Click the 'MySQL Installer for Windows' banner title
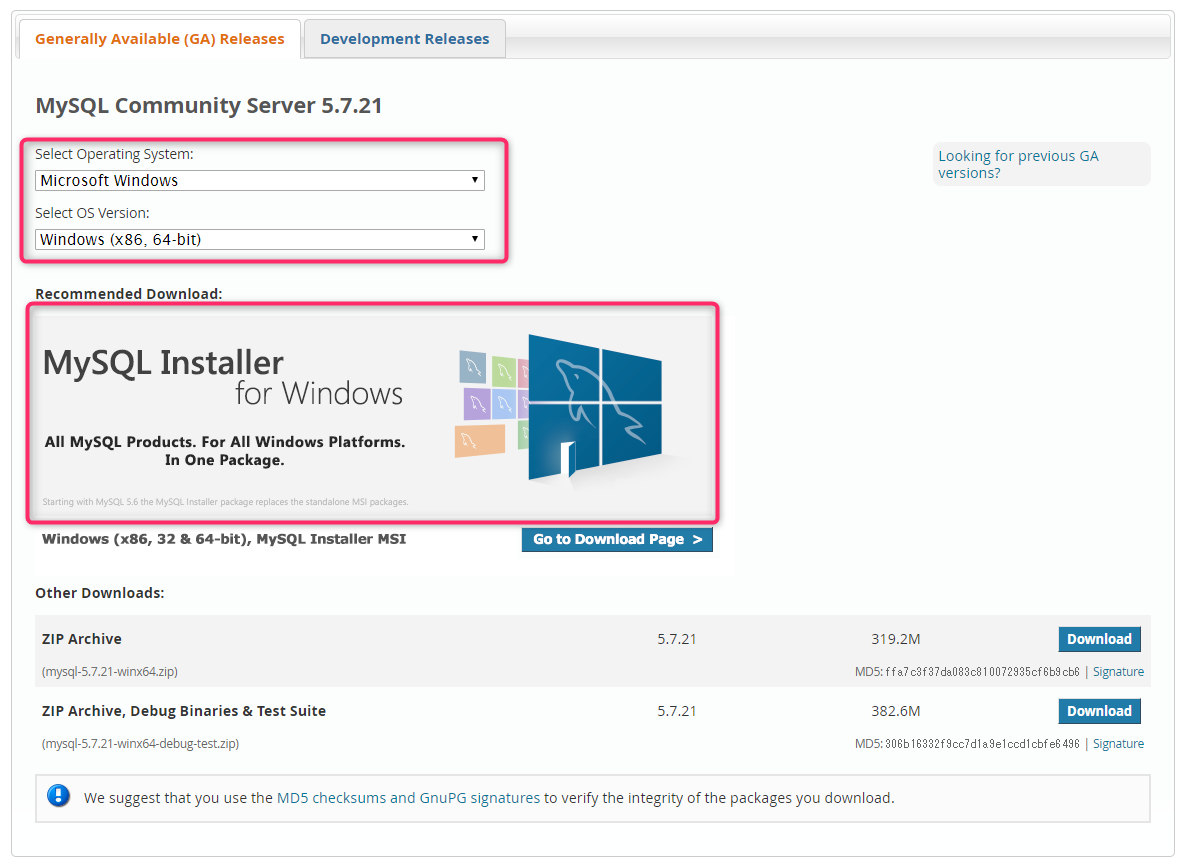This screenshot has width=1189, height=862. [x=222, y=376]
